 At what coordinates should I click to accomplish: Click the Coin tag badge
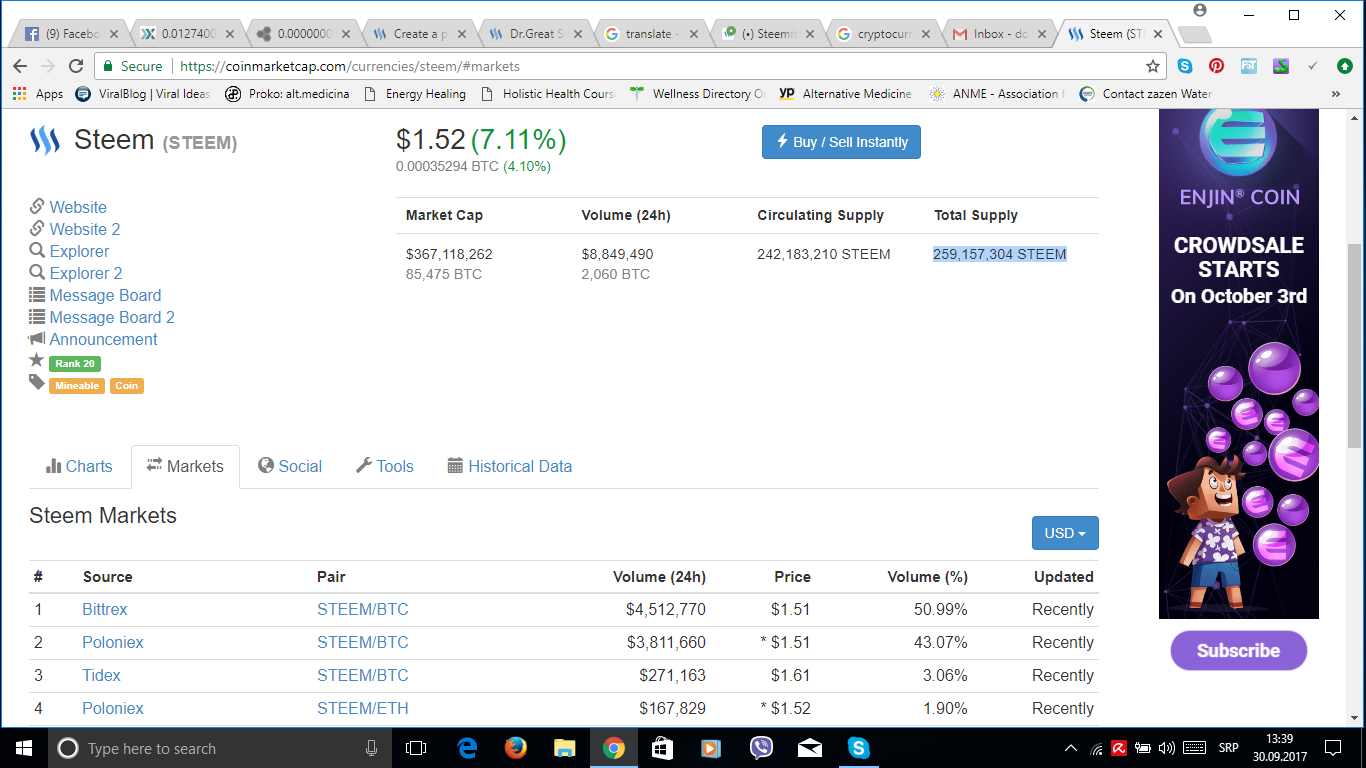pos(127,386)
